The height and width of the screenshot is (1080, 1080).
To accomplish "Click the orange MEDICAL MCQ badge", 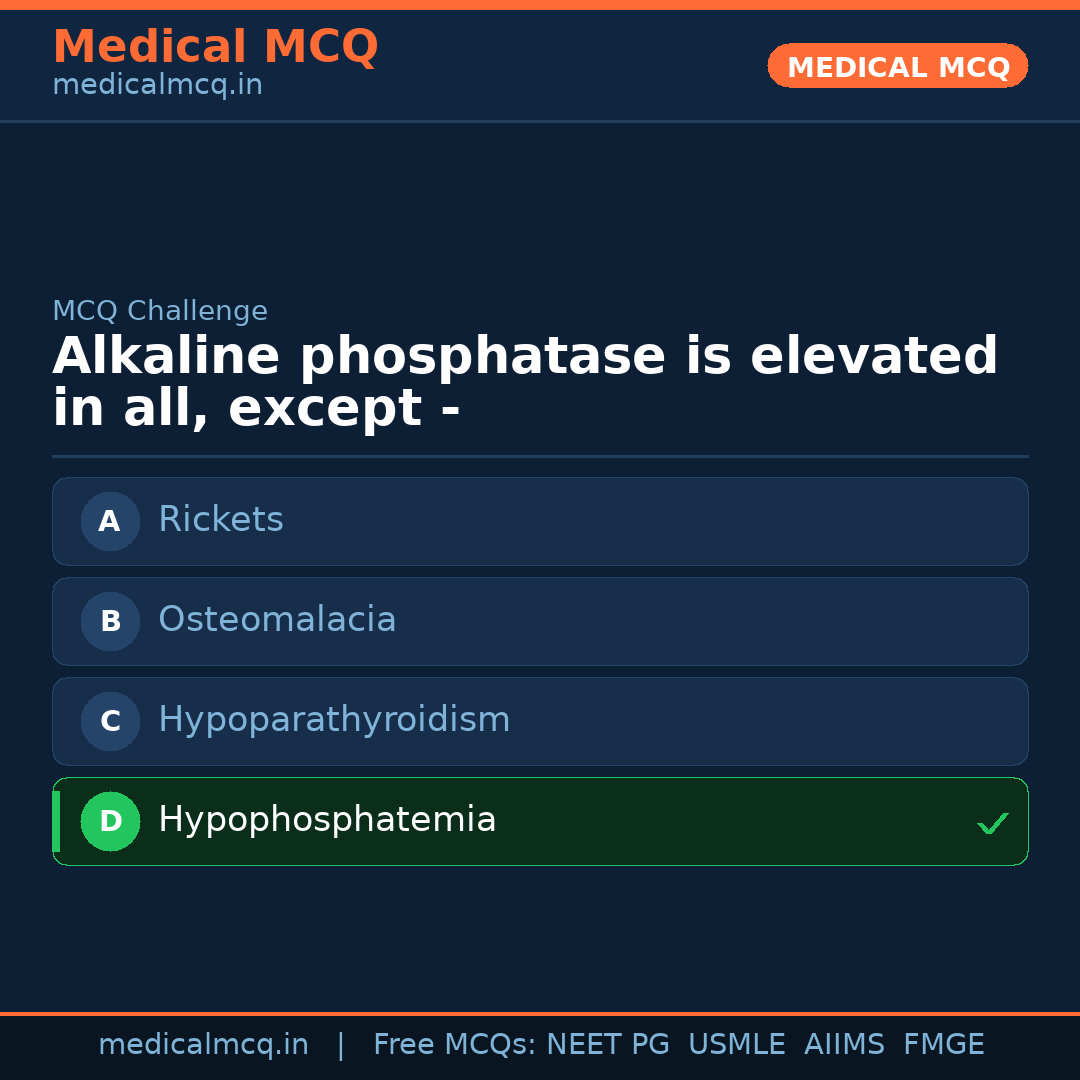I will pyautogui.click(x=897, y=66).
